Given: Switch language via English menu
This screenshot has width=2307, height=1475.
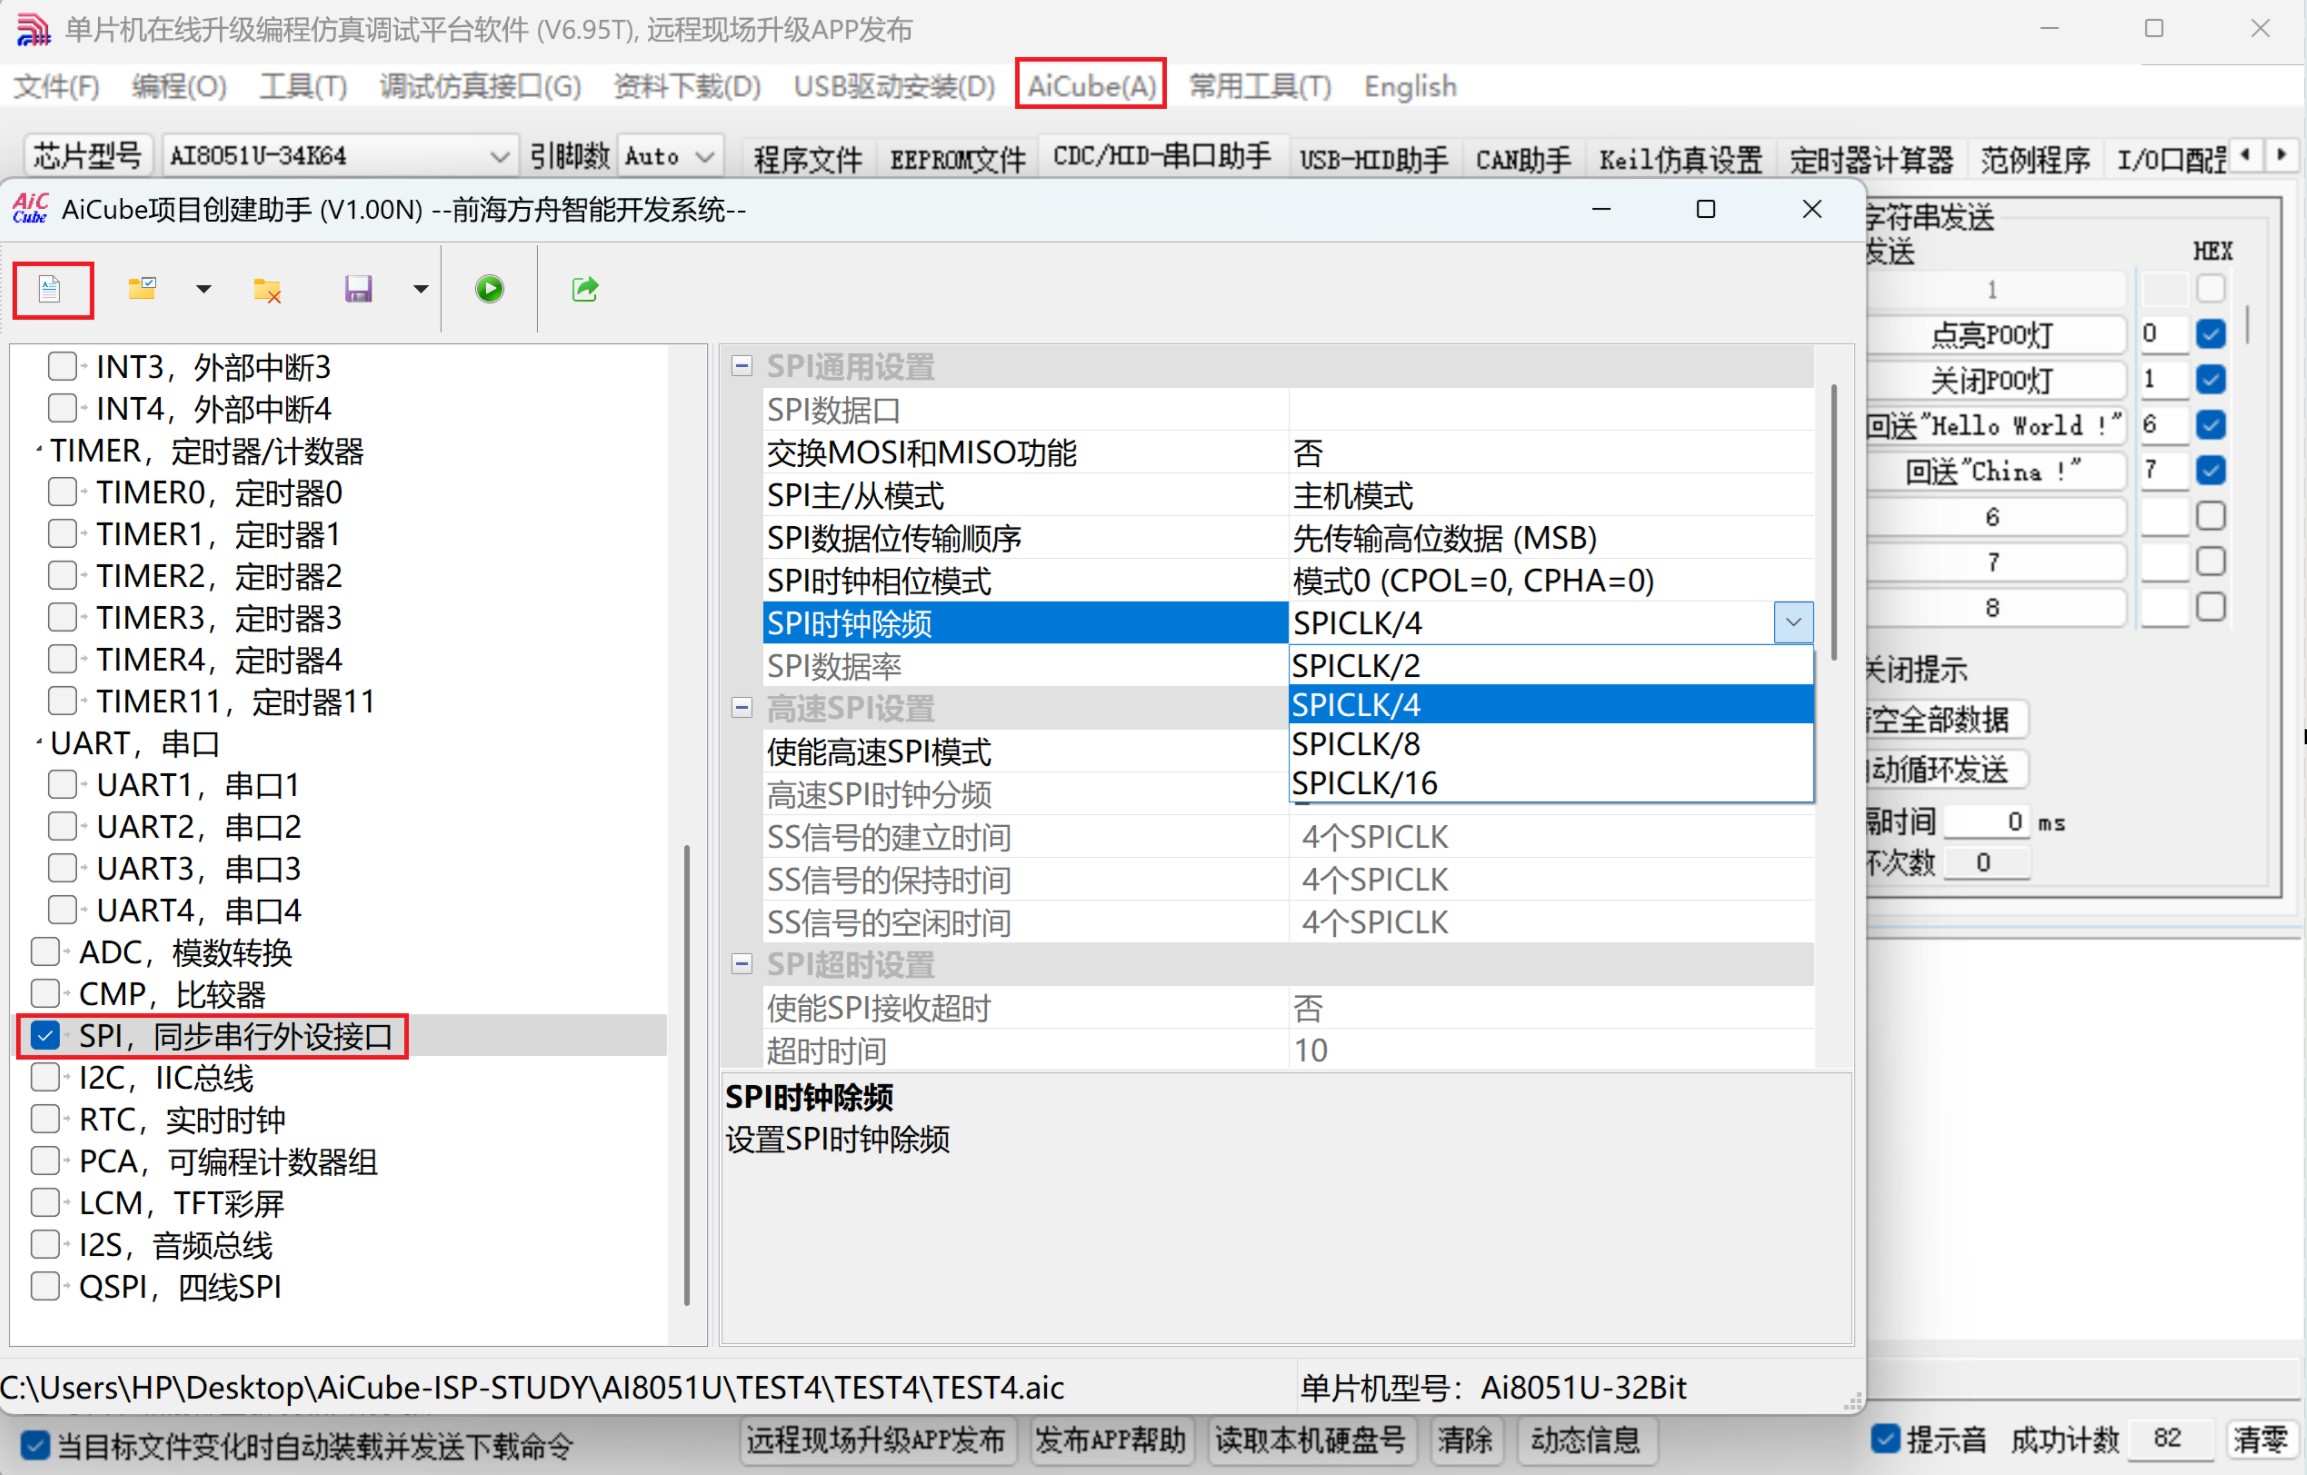Looking at the screenshot, I should [1410, 86].
